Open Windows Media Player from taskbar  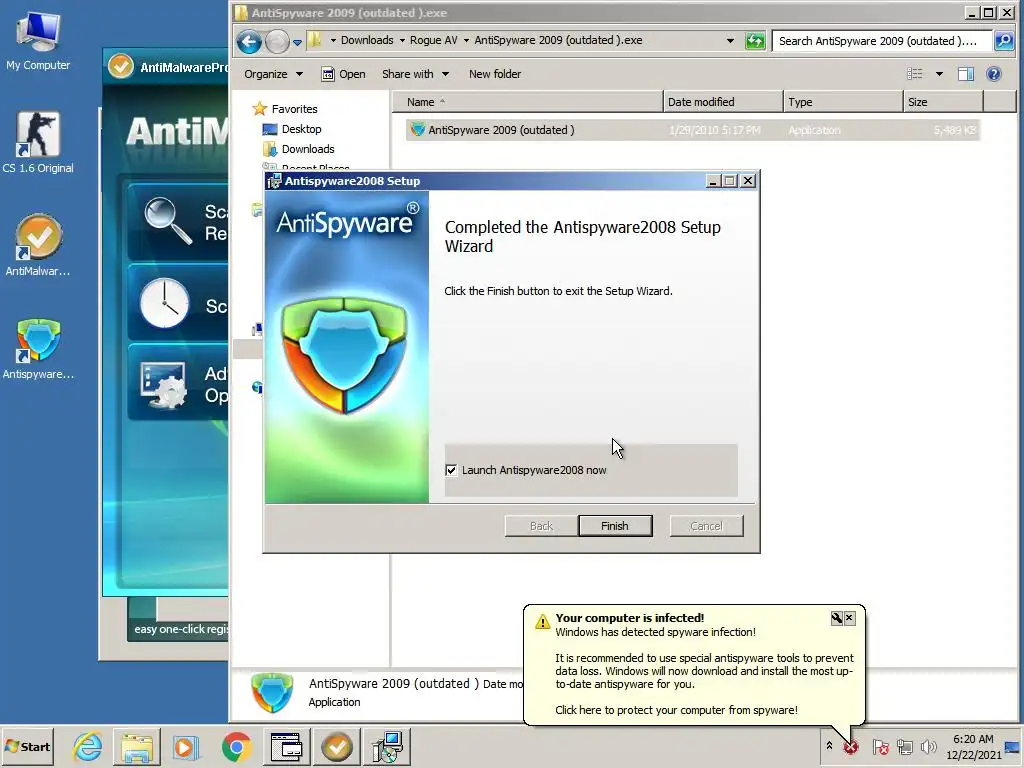point(185,746)
